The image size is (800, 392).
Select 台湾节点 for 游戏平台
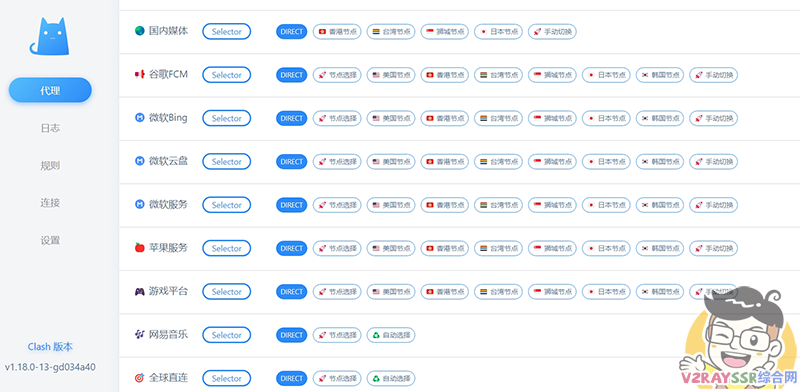coord(498,292)
